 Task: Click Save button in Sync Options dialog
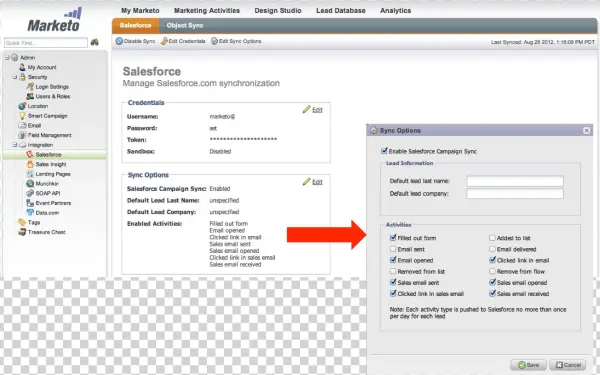(x=528, y=365)
